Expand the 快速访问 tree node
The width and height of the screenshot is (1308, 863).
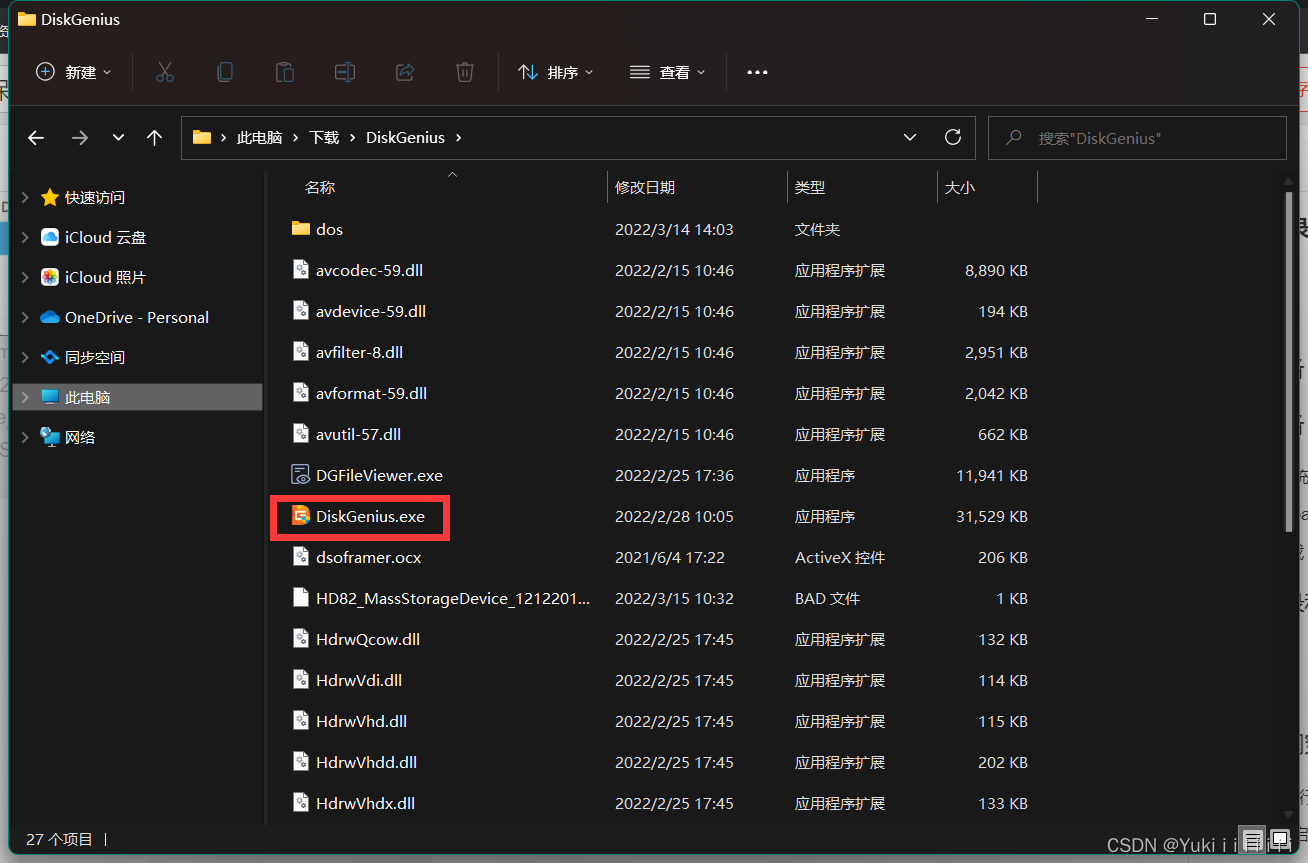point(25,197)
